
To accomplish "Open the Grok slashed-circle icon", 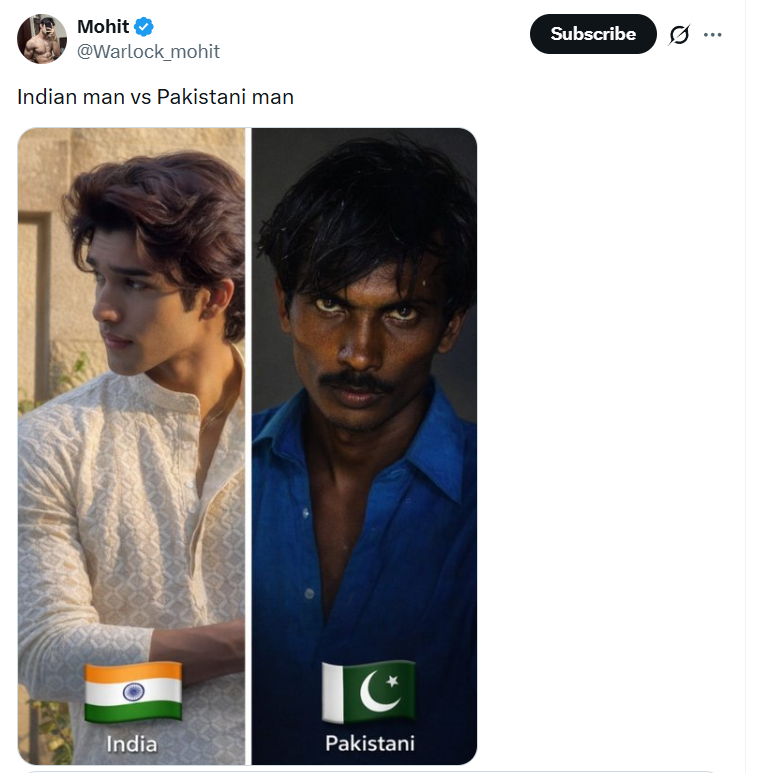I will 679,35.
